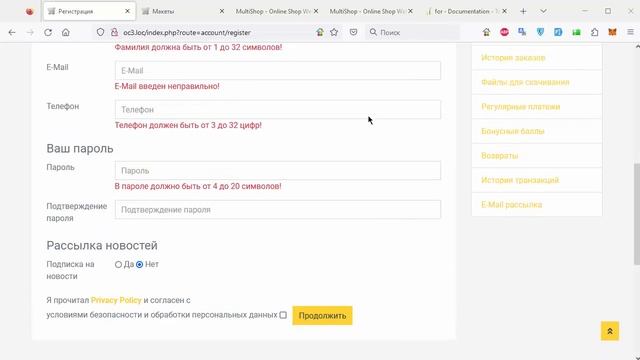This screenshot has width=640, height=360.
Task: Open the toolbar home extension icon
Action: coord(486,32)
